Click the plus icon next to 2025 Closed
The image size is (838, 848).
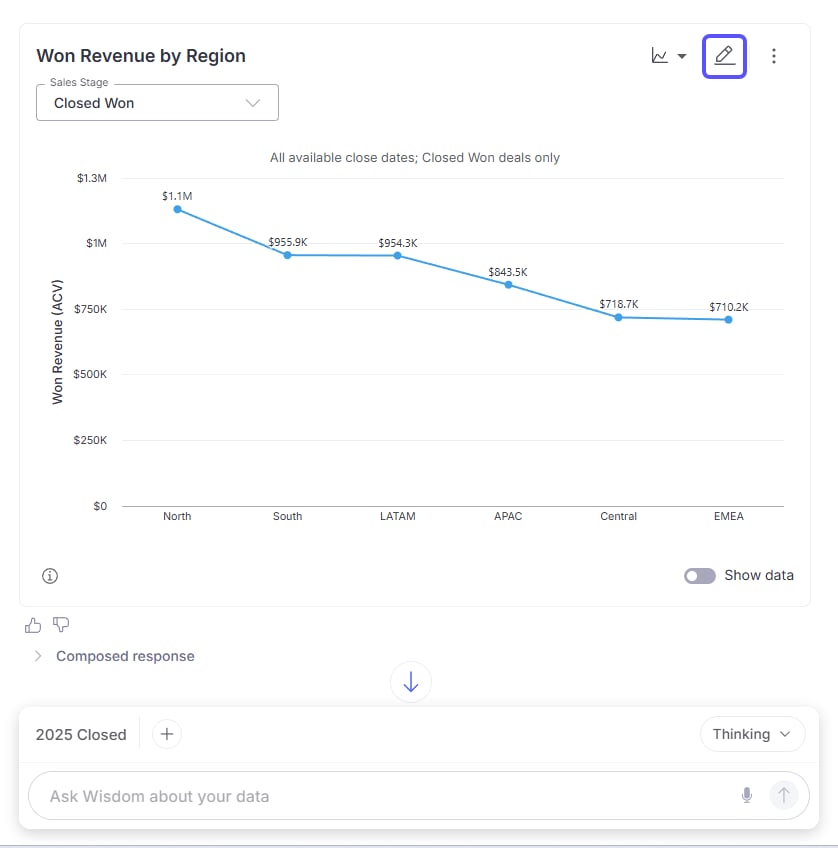click(x=167, y=734)
